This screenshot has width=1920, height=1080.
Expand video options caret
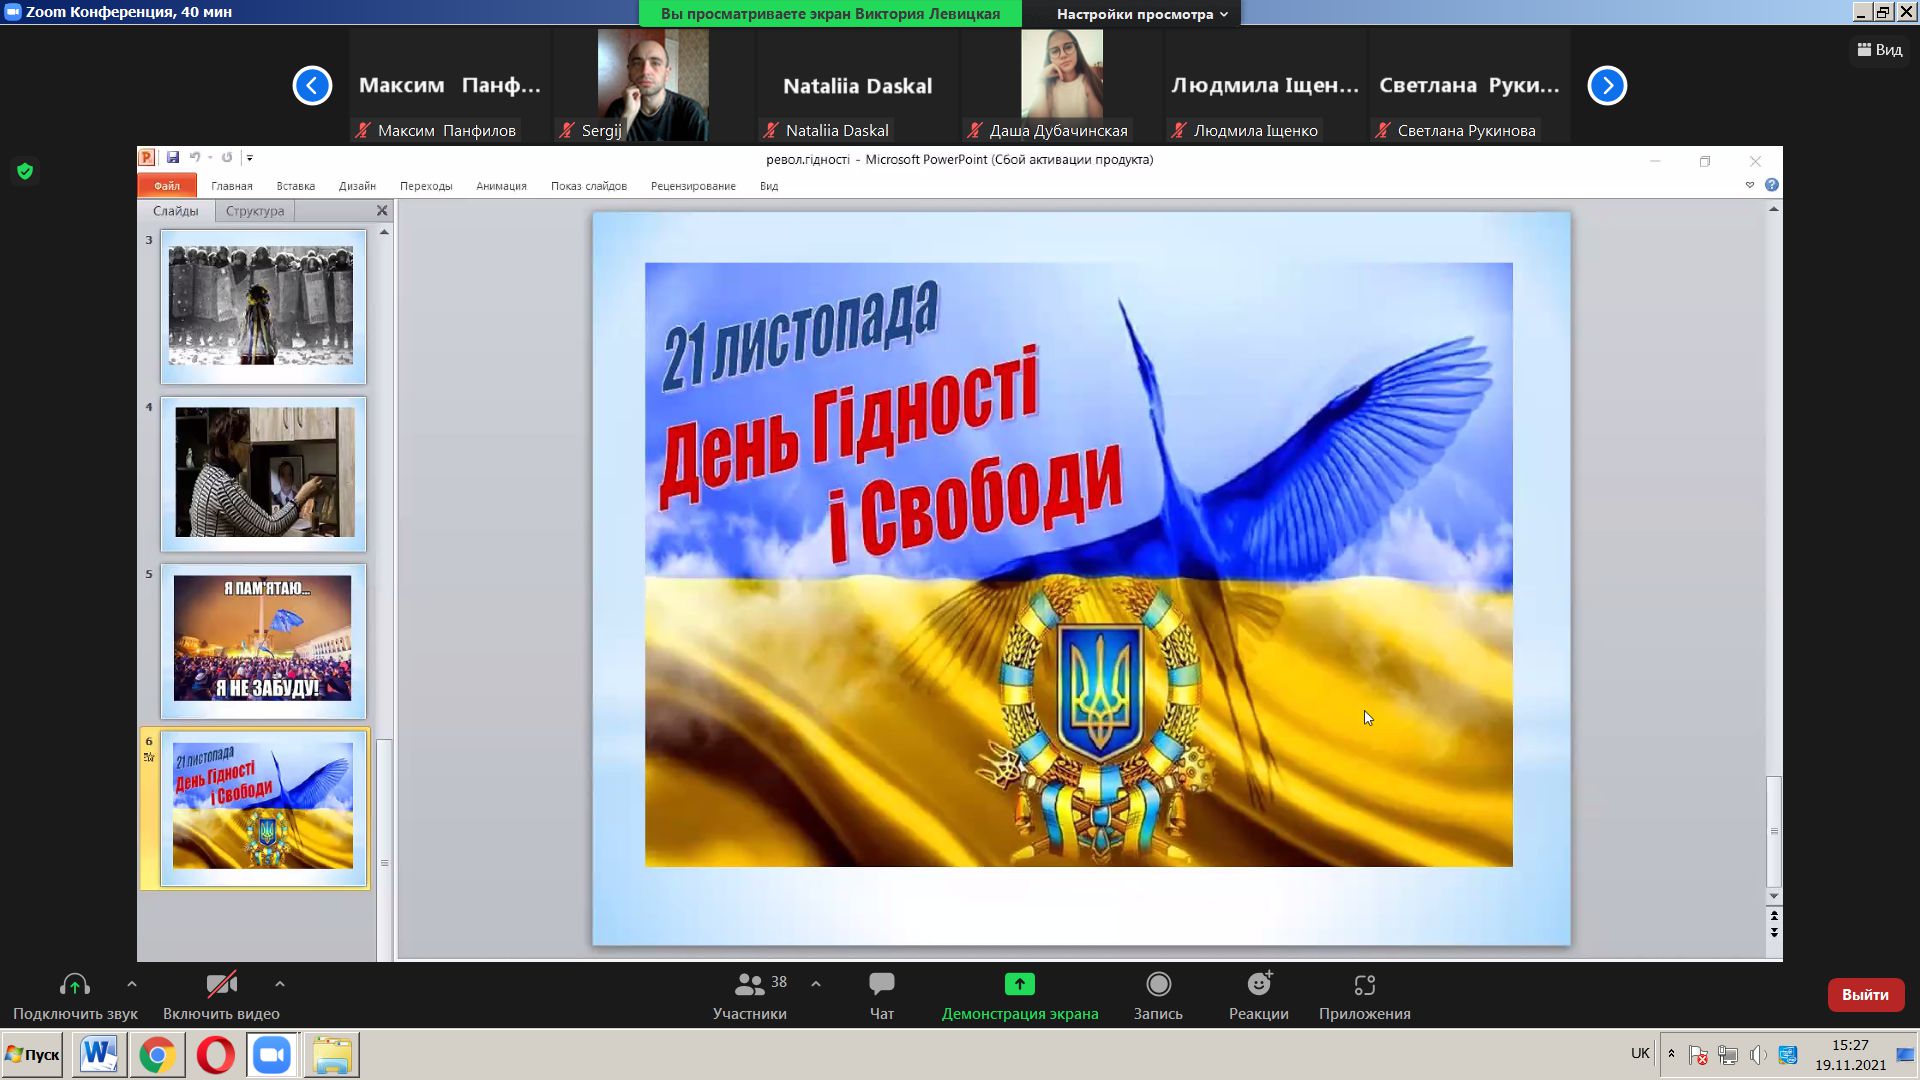point(280,984)
